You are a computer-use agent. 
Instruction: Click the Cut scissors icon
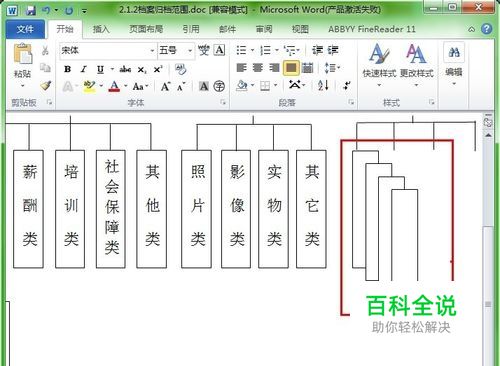(x=45, y=51)
